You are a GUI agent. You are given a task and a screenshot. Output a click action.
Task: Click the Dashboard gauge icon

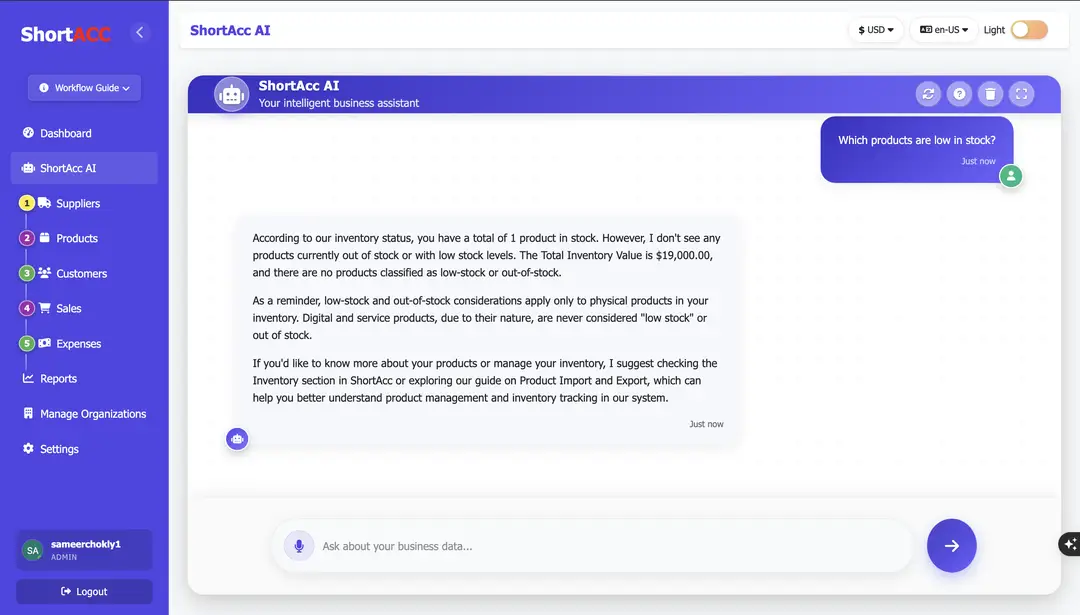[x=28, y=132]
